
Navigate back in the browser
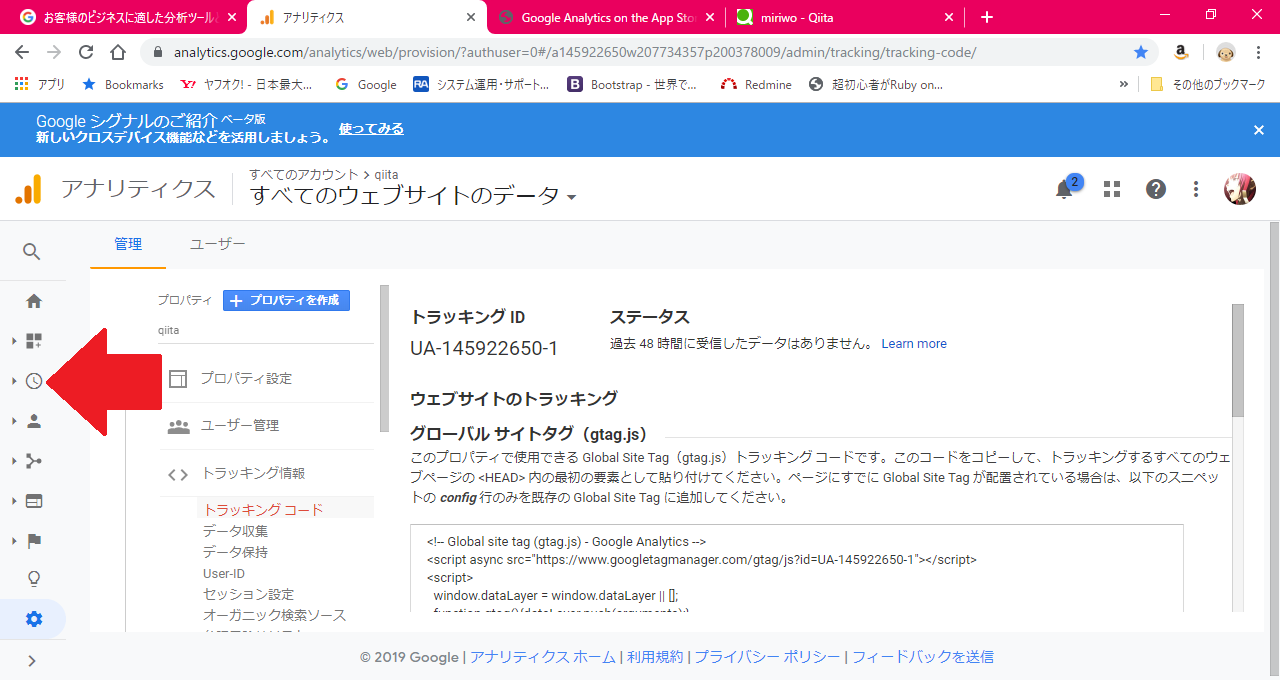(x=22, y=52)
